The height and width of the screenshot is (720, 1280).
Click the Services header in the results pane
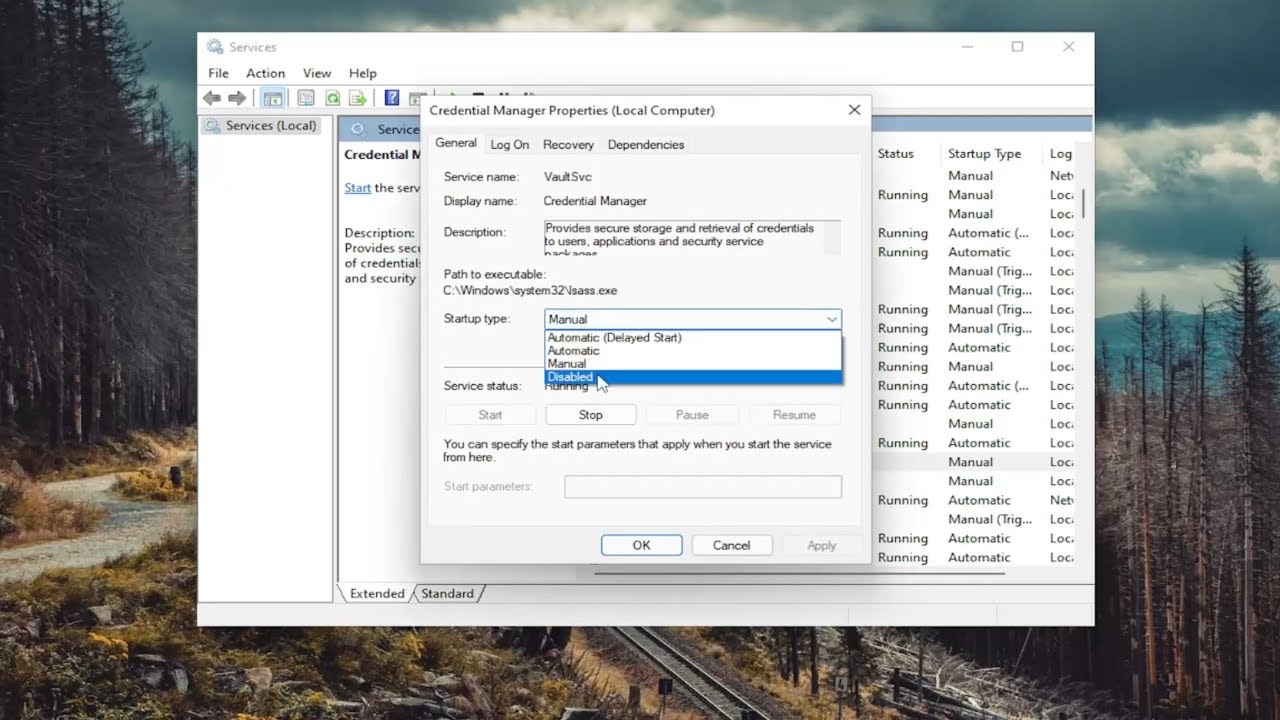point(398,129)
